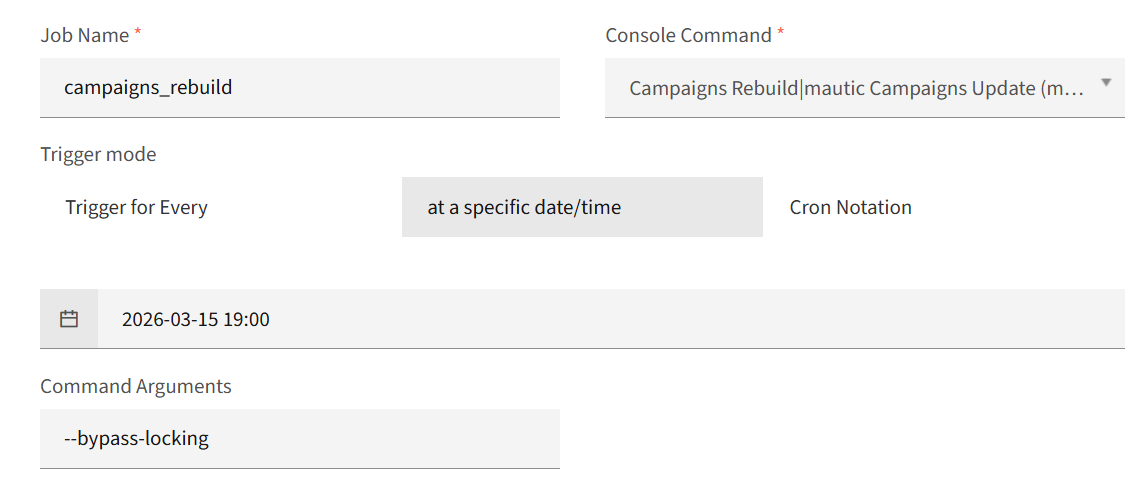Screen dimensions: 1140x503
Task: Click the red asterisk beside Job Name
Action: 138,34
